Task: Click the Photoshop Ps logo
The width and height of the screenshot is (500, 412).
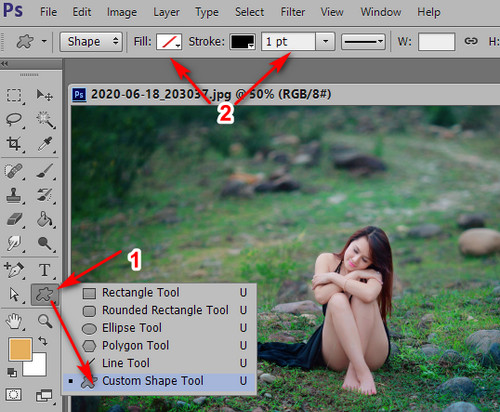Action: click(x=13, y=11)
